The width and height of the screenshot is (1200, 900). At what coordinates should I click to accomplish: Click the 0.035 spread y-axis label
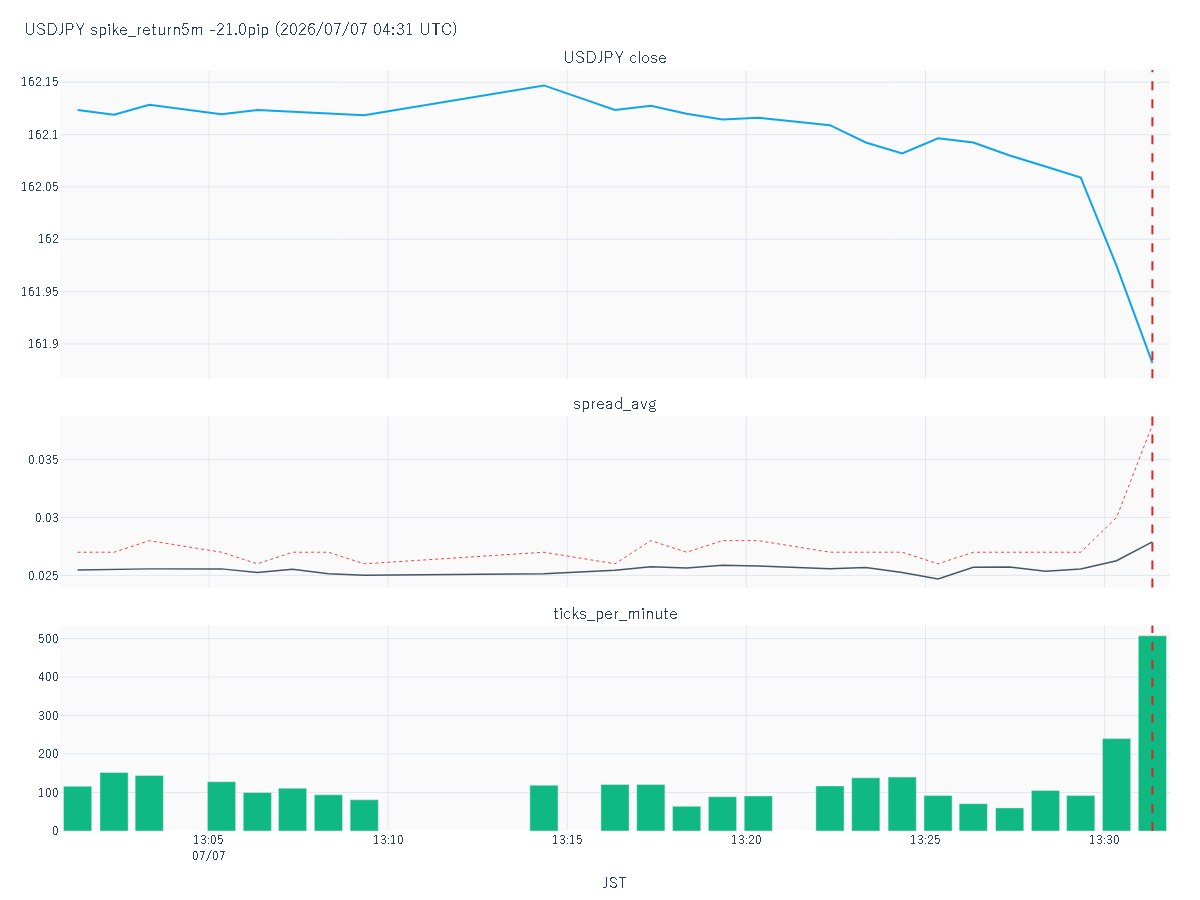point(42,460)
